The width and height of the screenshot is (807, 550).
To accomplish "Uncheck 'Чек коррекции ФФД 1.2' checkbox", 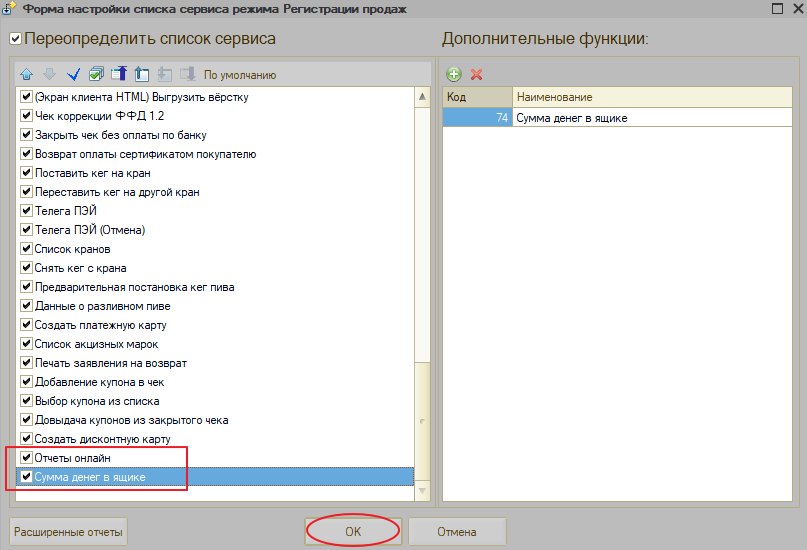I will (26, 116).
